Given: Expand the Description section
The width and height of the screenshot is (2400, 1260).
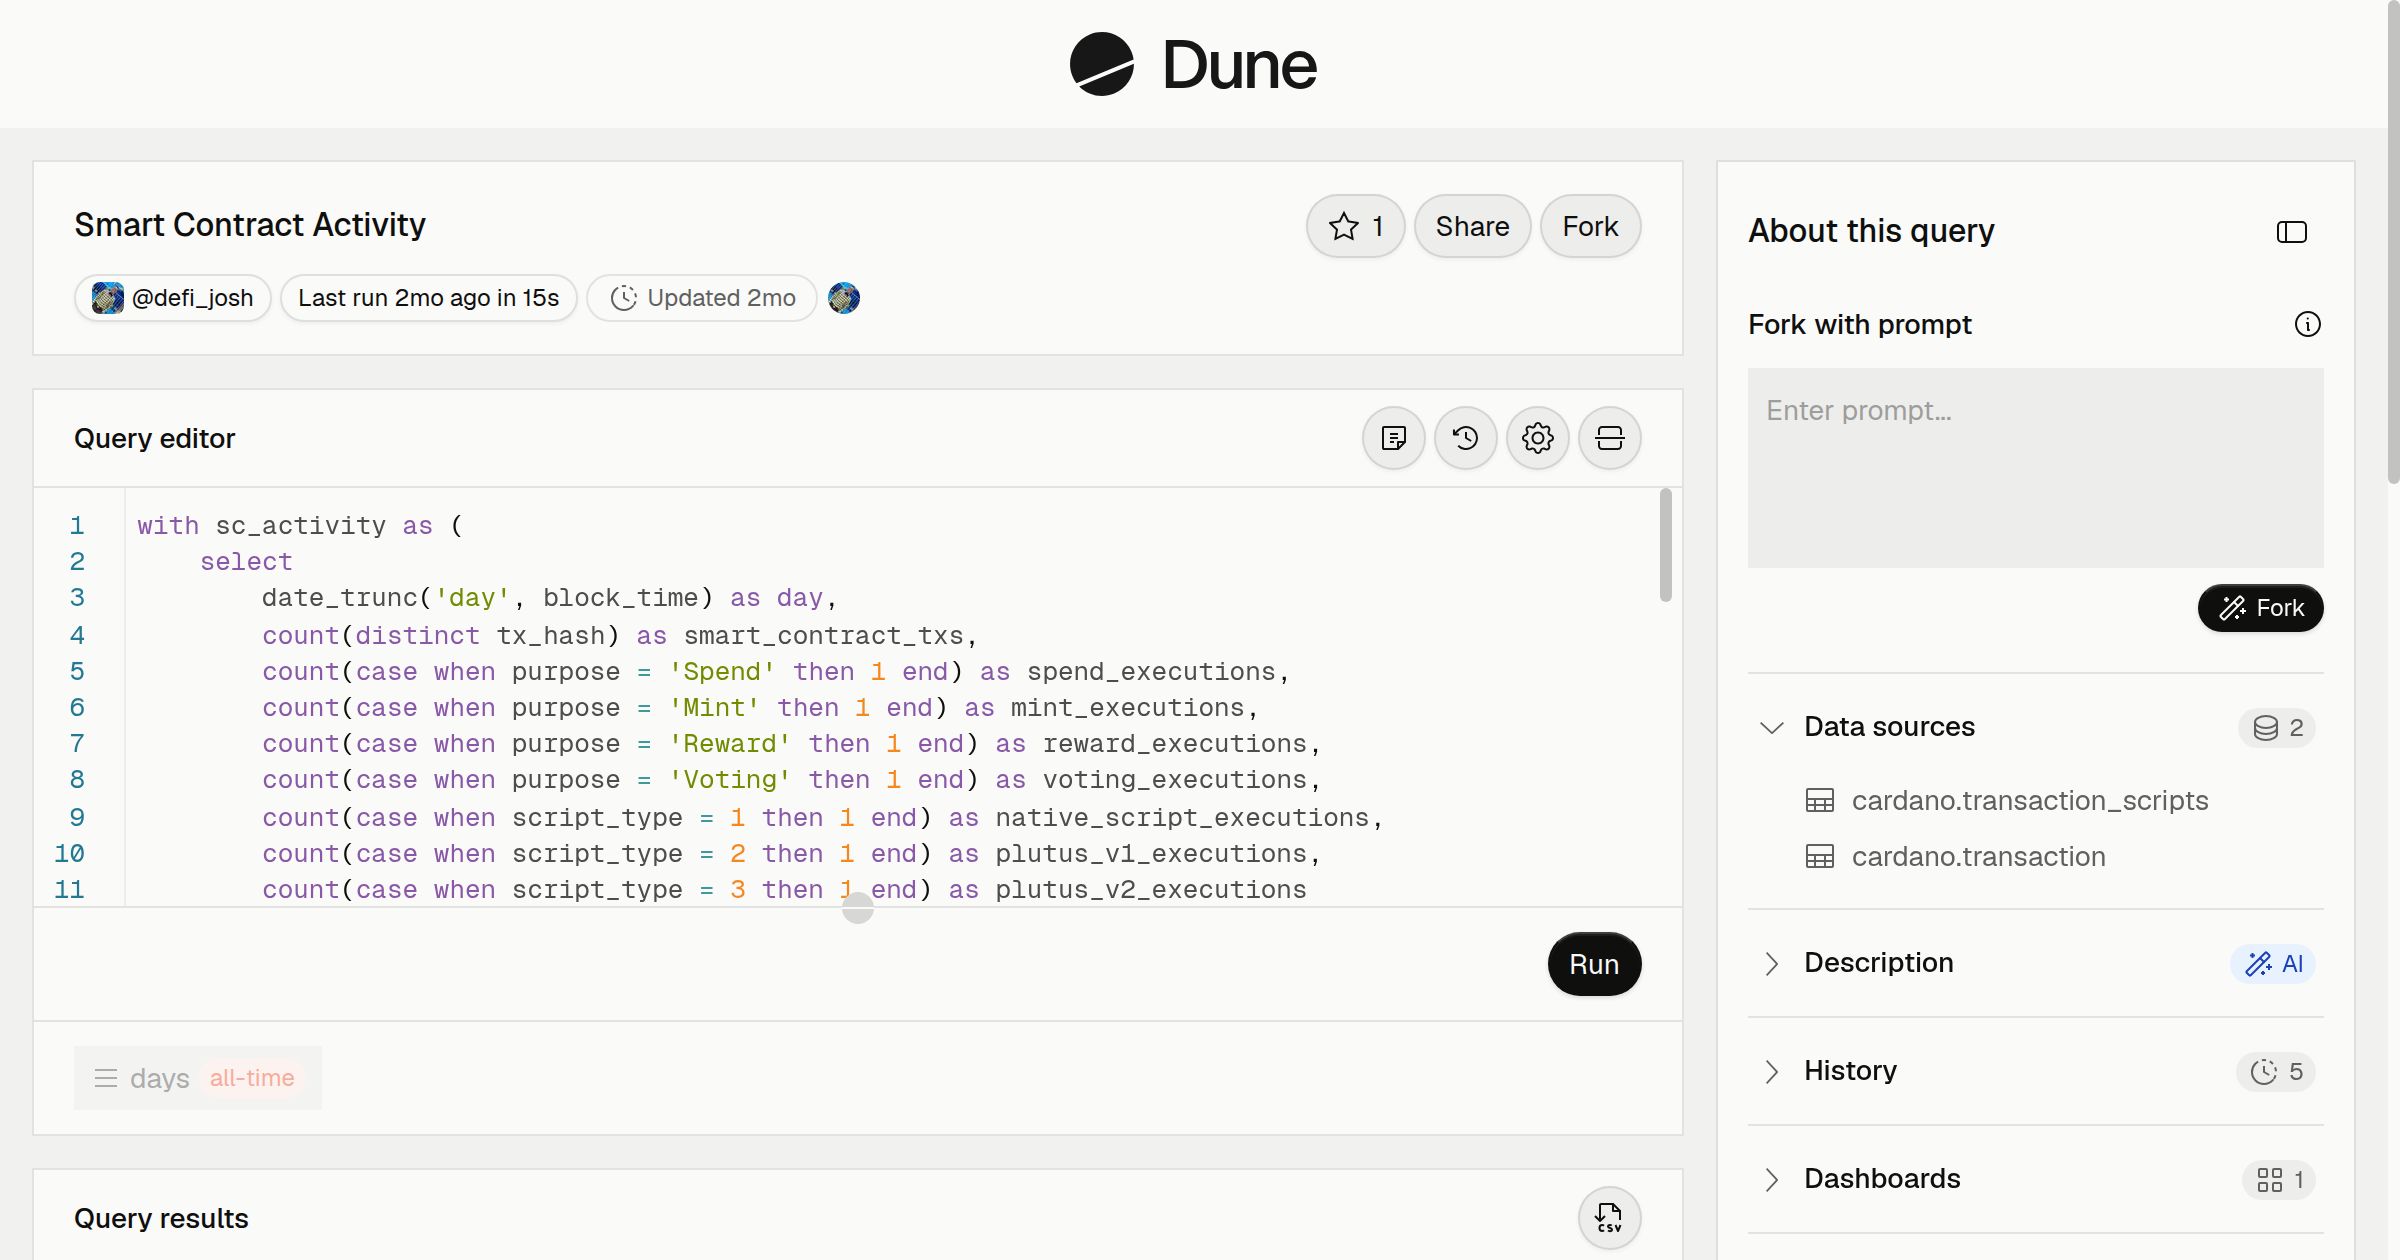Looking at the screenshot, I should [1771, 963].
